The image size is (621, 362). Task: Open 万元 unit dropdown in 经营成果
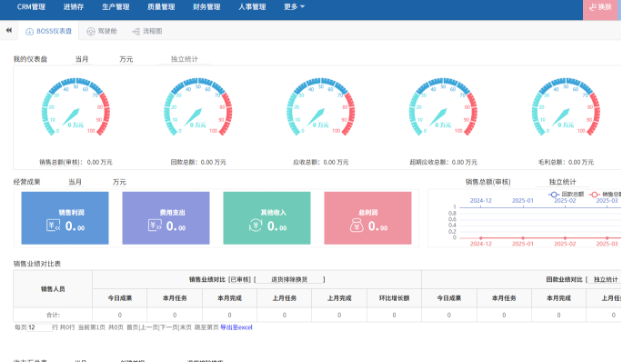point(119,182)
